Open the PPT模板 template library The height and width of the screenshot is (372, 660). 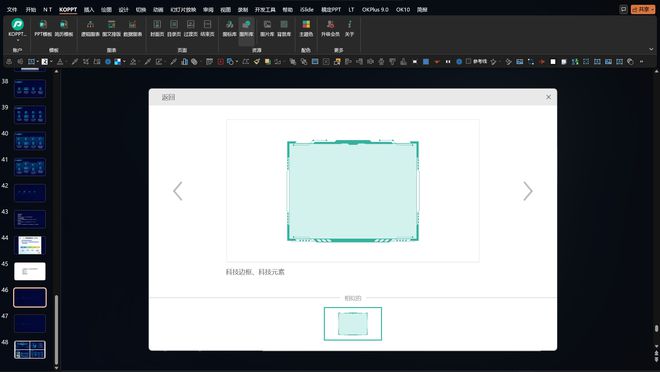[43, 28]
